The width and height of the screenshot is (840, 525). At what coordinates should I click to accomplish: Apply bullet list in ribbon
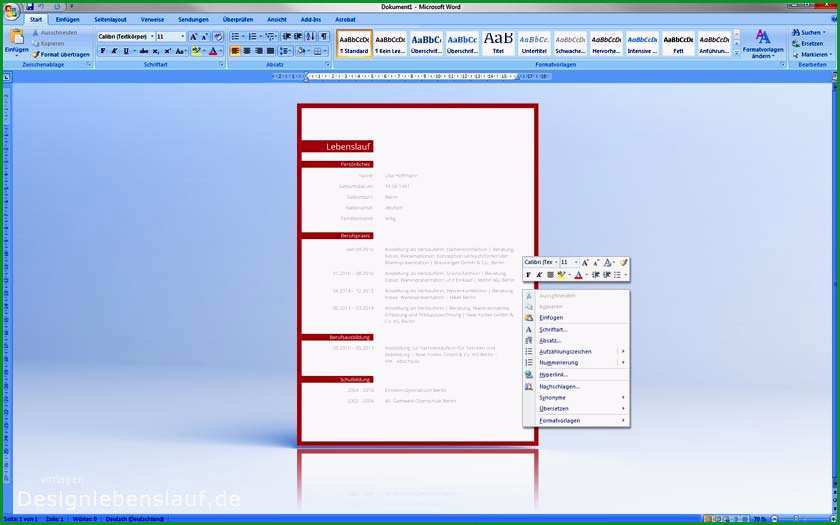point(235,36)
